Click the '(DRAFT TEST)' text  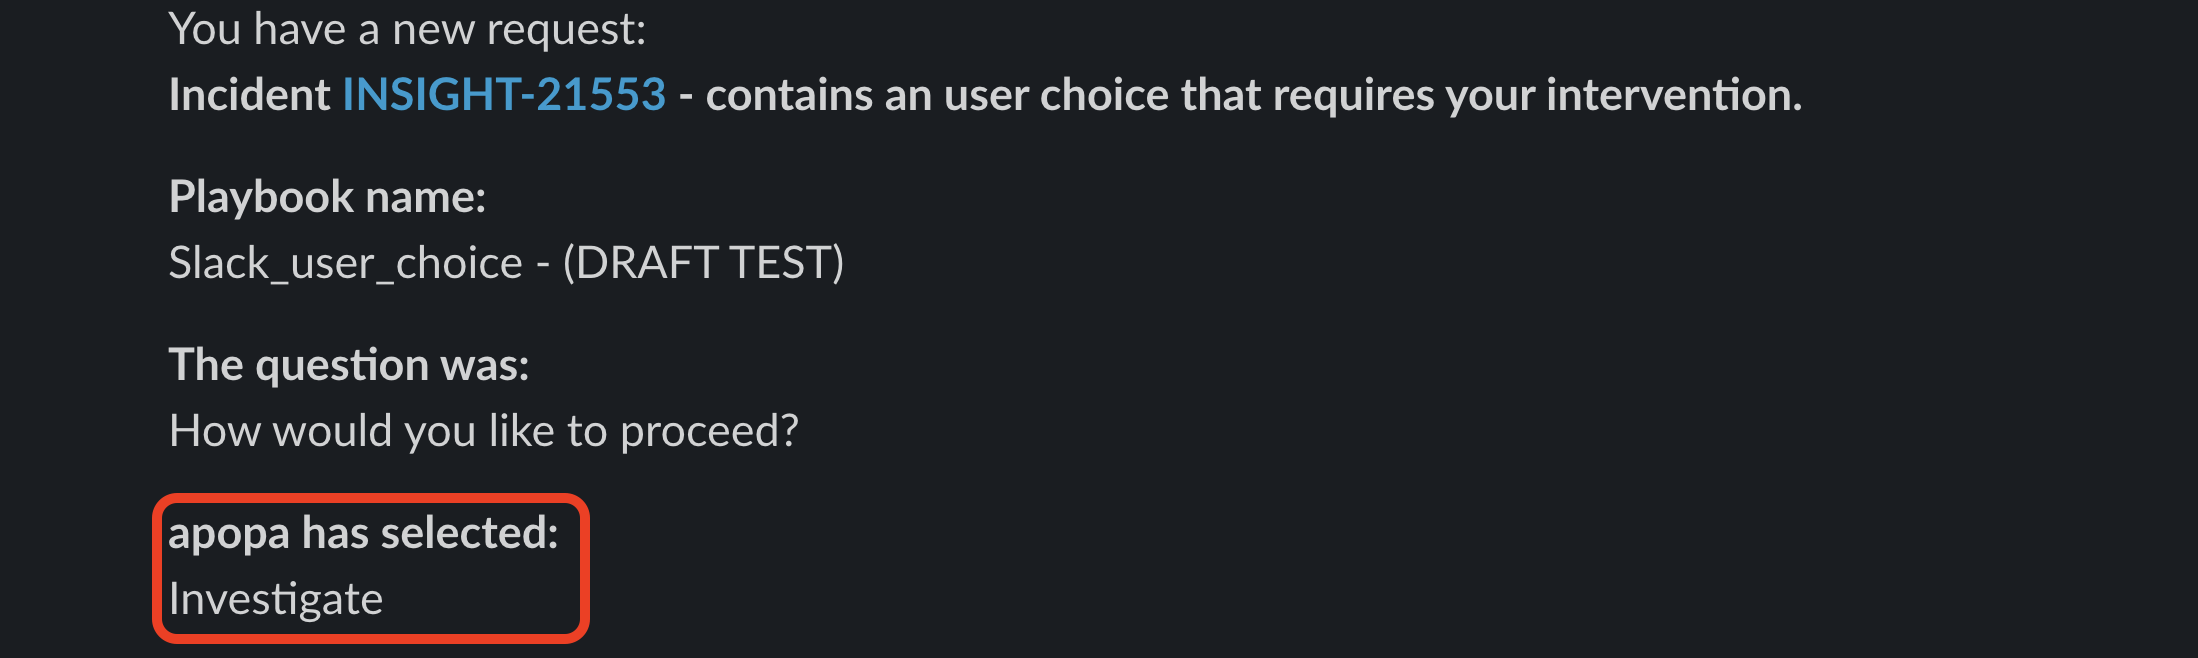(703, 263)
